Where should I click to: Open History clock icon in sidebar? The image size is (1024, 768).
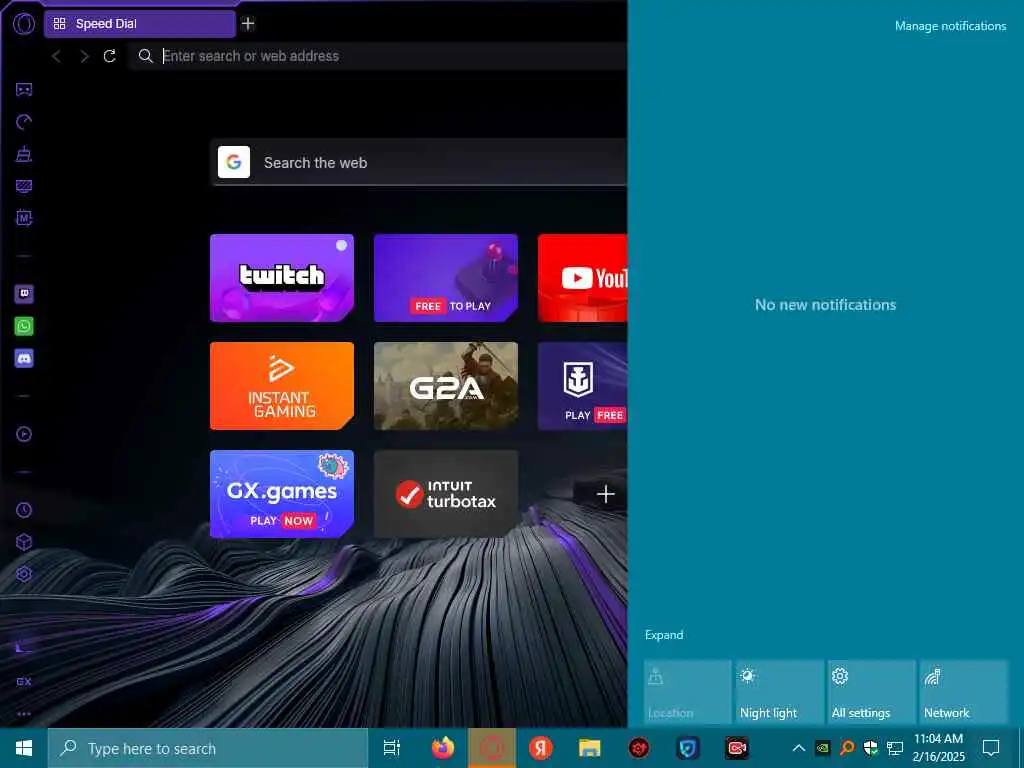(x=24, y=510)
